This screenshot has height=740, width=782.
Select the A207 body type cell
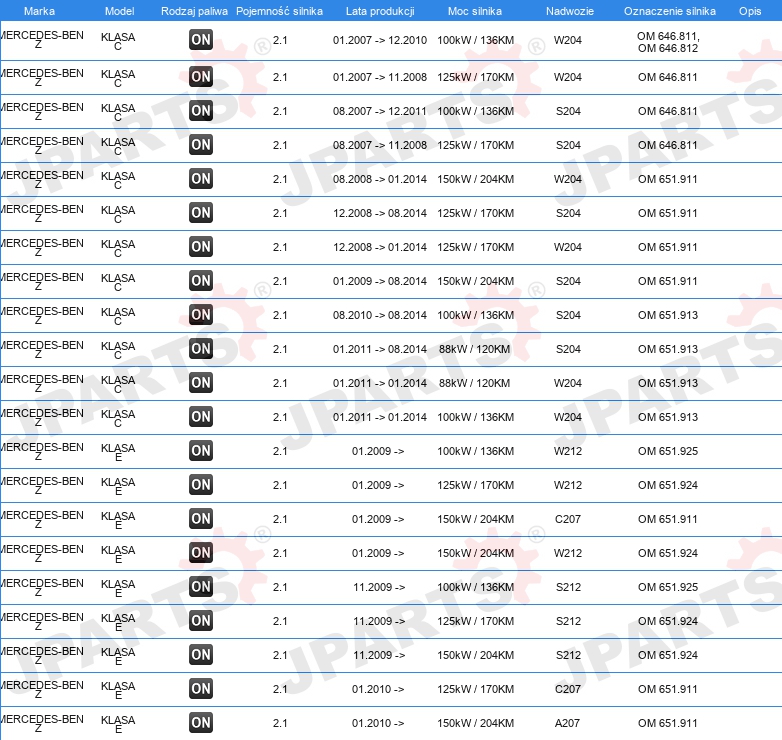pyautogui.click(x=568, y=723)
